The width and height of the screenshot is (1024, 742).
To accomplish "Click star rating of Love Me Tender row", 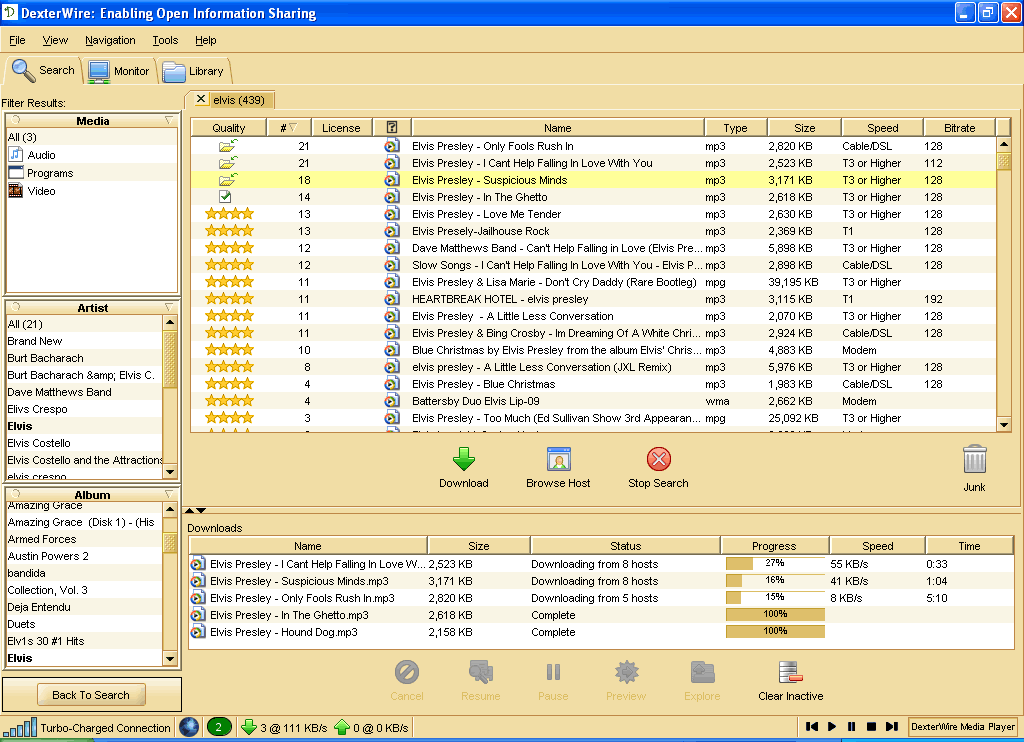I will pyautogui.click(x=229, y=214).
